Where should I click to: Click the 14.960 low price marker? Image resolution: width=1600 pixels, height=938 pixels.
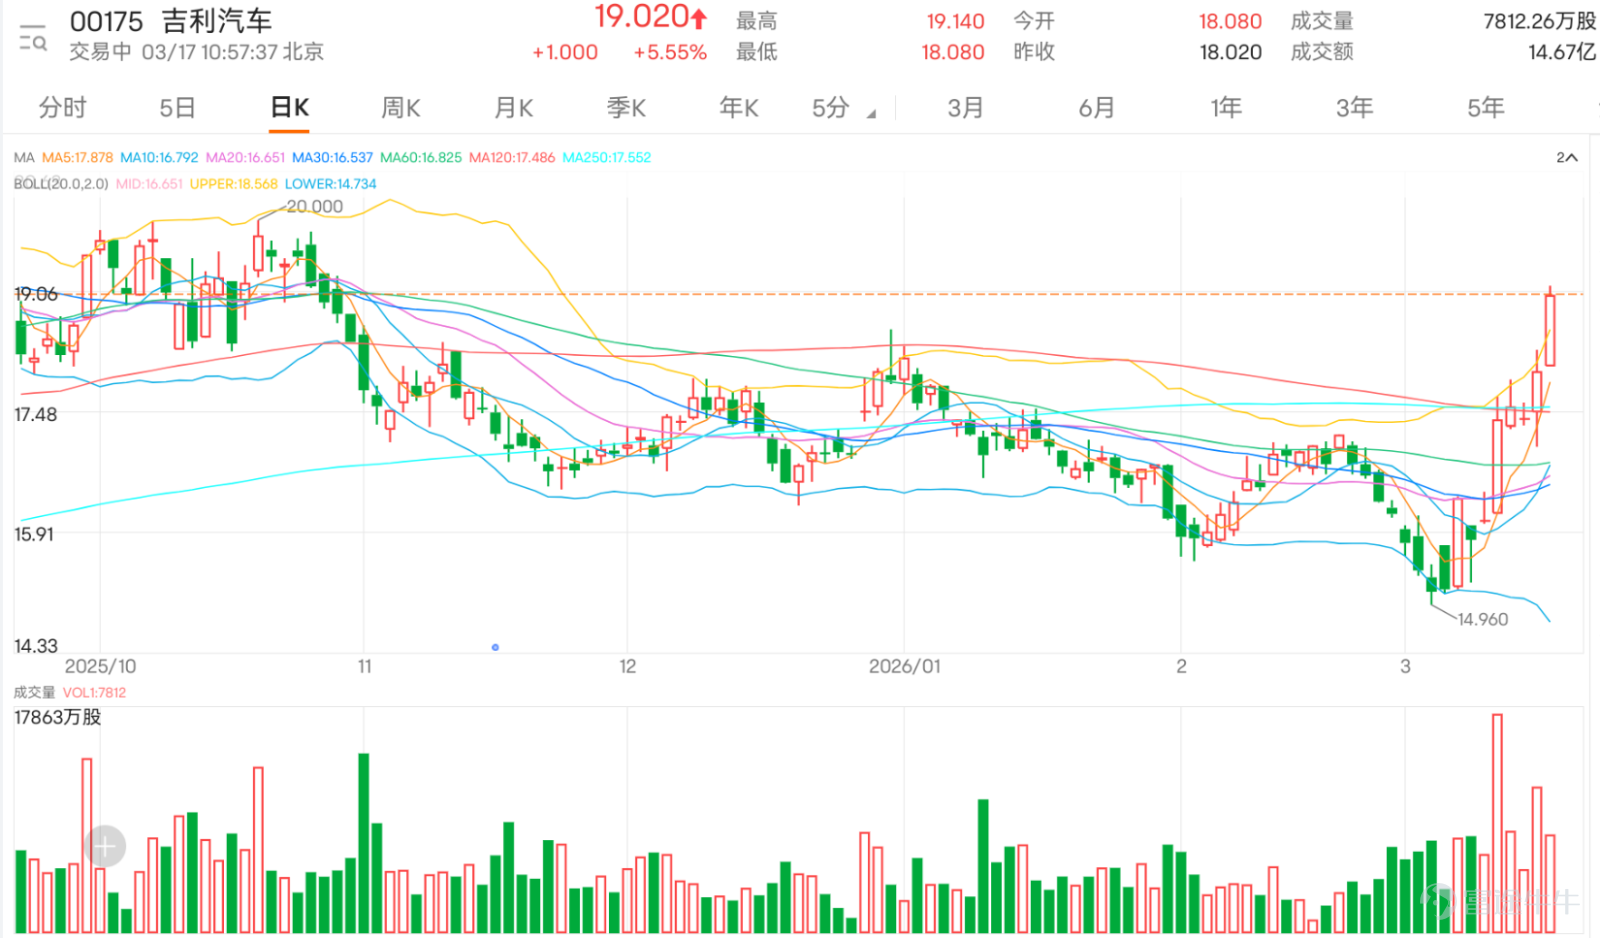click(x=1482, y=619)
